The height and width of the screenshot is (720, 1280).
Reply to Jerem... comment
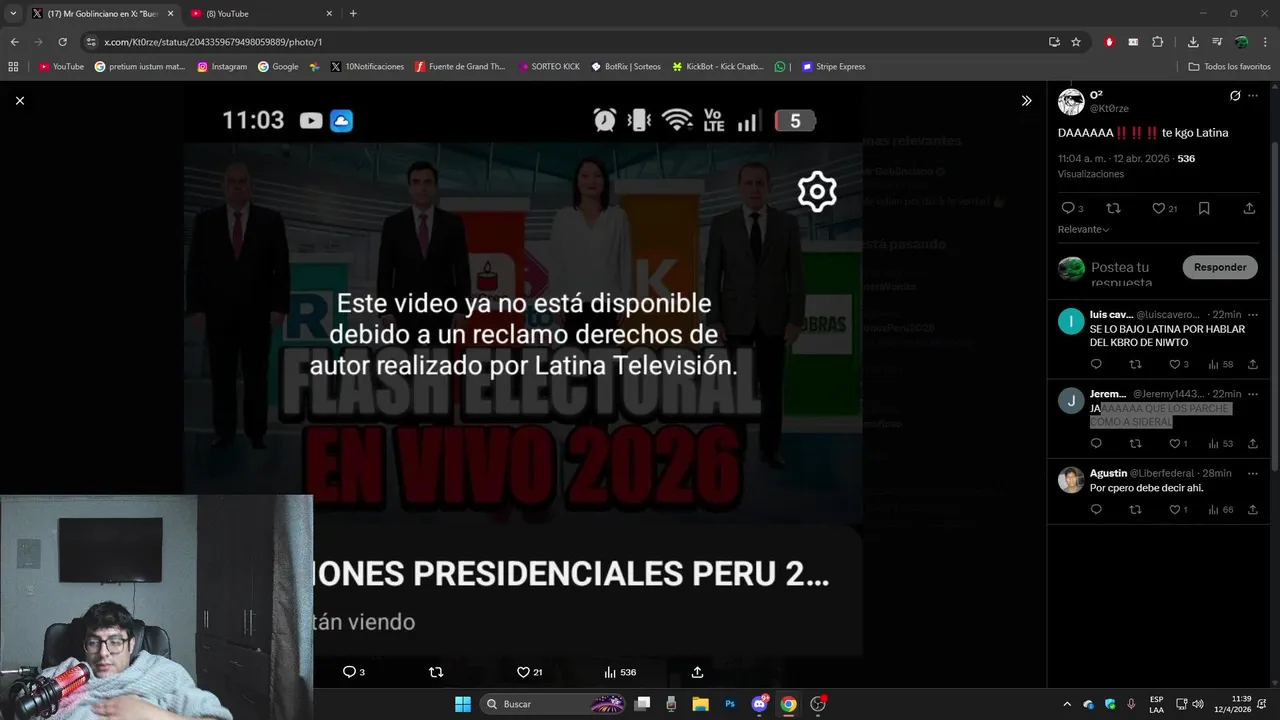pos(1096,443)
